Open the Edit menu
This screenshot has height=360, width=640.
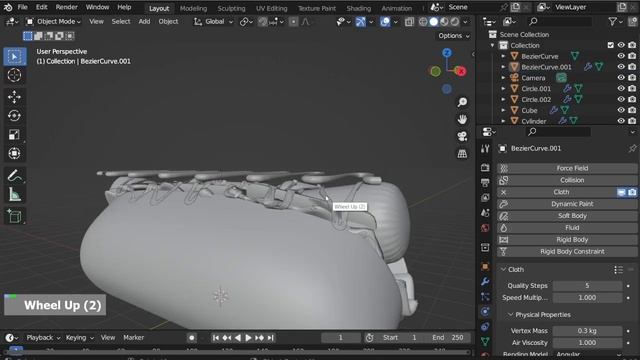[42, 7]
